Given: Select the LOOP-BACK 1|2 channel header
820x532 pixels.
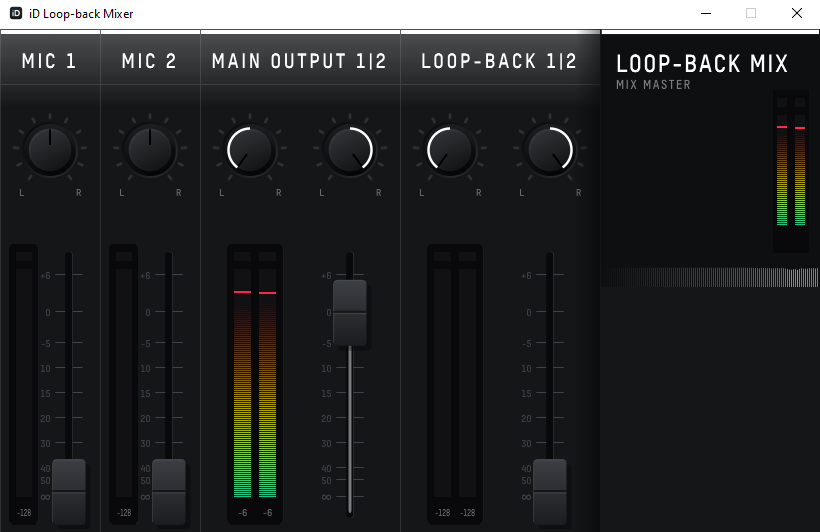Looking at the screenshot, I should click(500, 61).
